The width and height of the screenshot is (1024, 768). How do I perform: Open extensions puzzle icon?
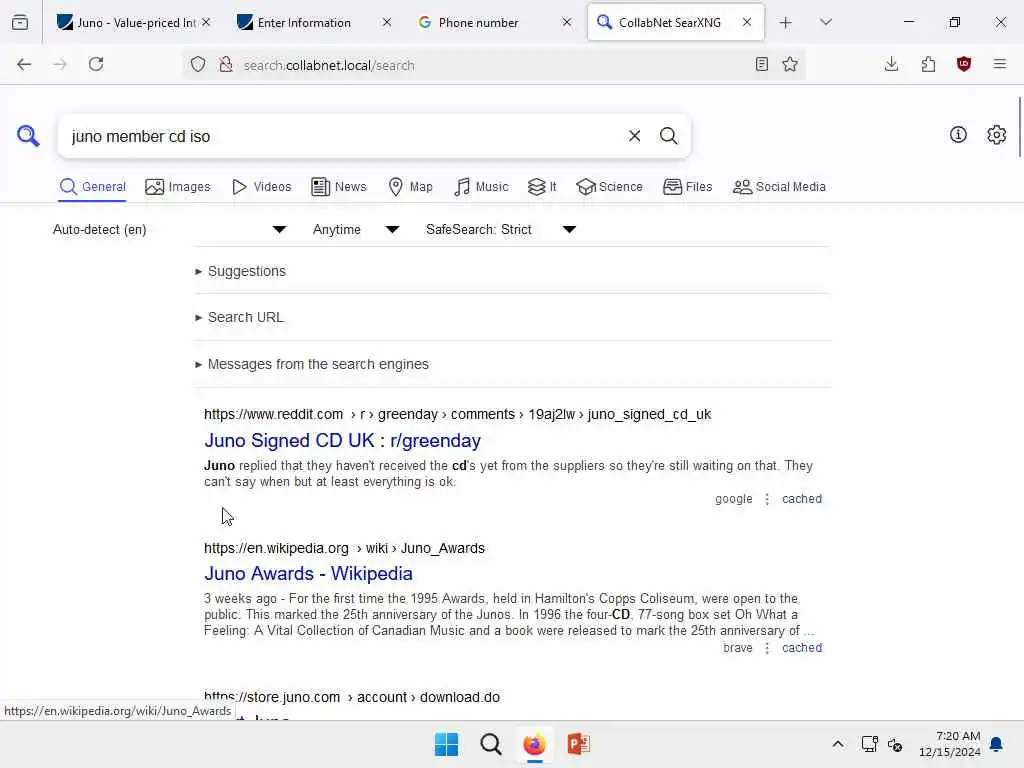point(928,64)
